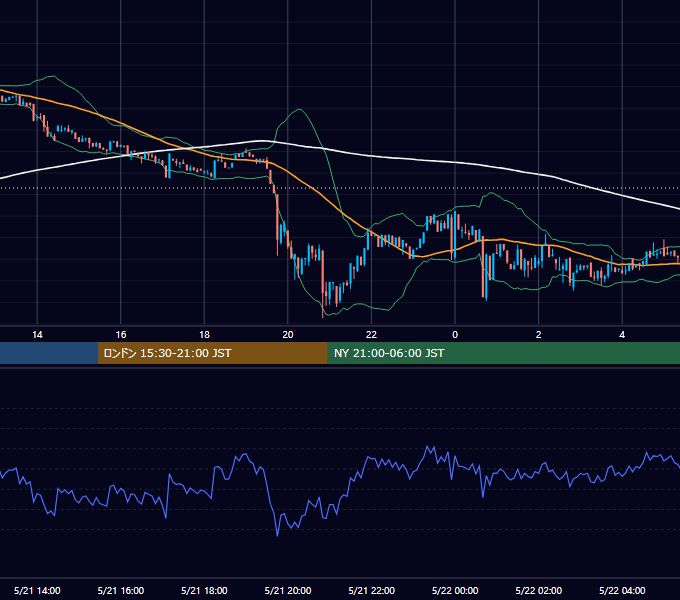The image size is (680, 600).
Task: Click the 5/21 16:00 date label
Action: coord(121,590)
